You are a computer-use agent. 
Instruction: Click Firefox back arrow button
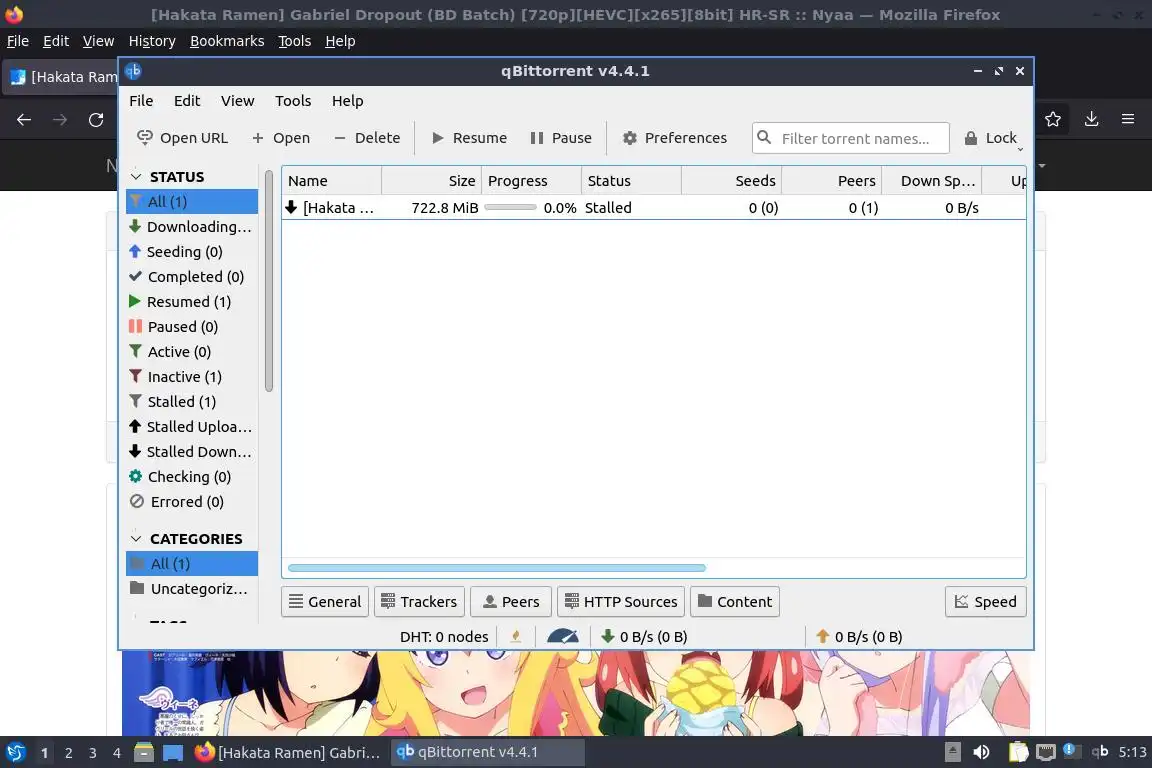pos(24,120)
